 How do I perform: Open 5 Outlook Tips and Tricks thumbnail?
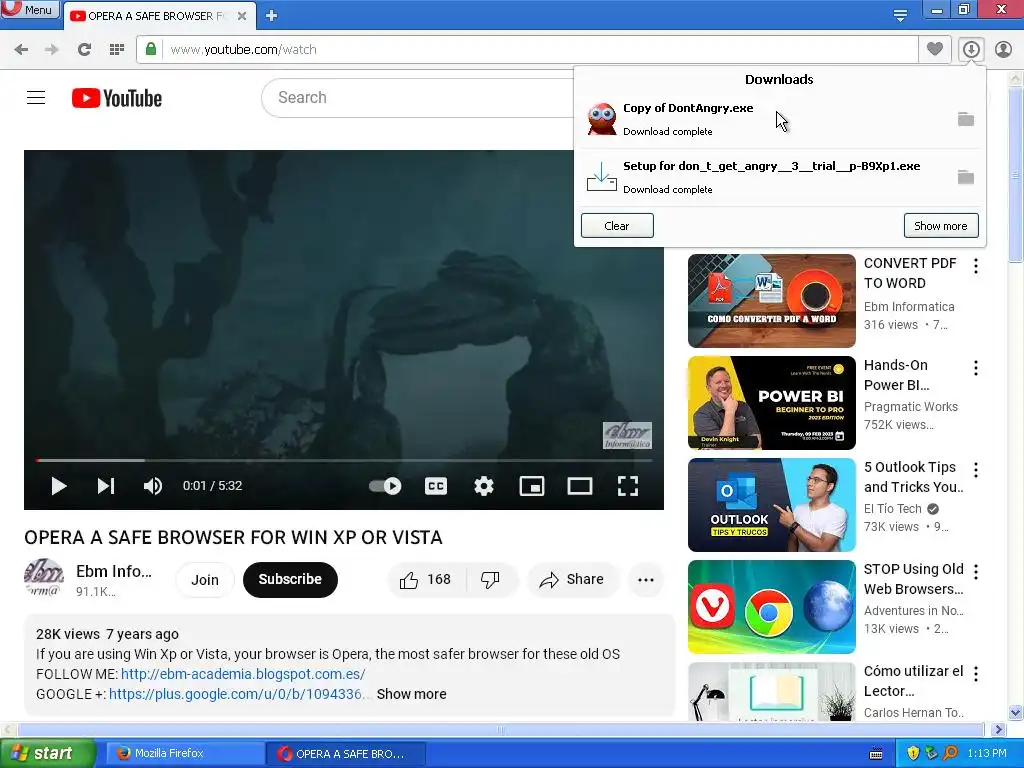771,505
